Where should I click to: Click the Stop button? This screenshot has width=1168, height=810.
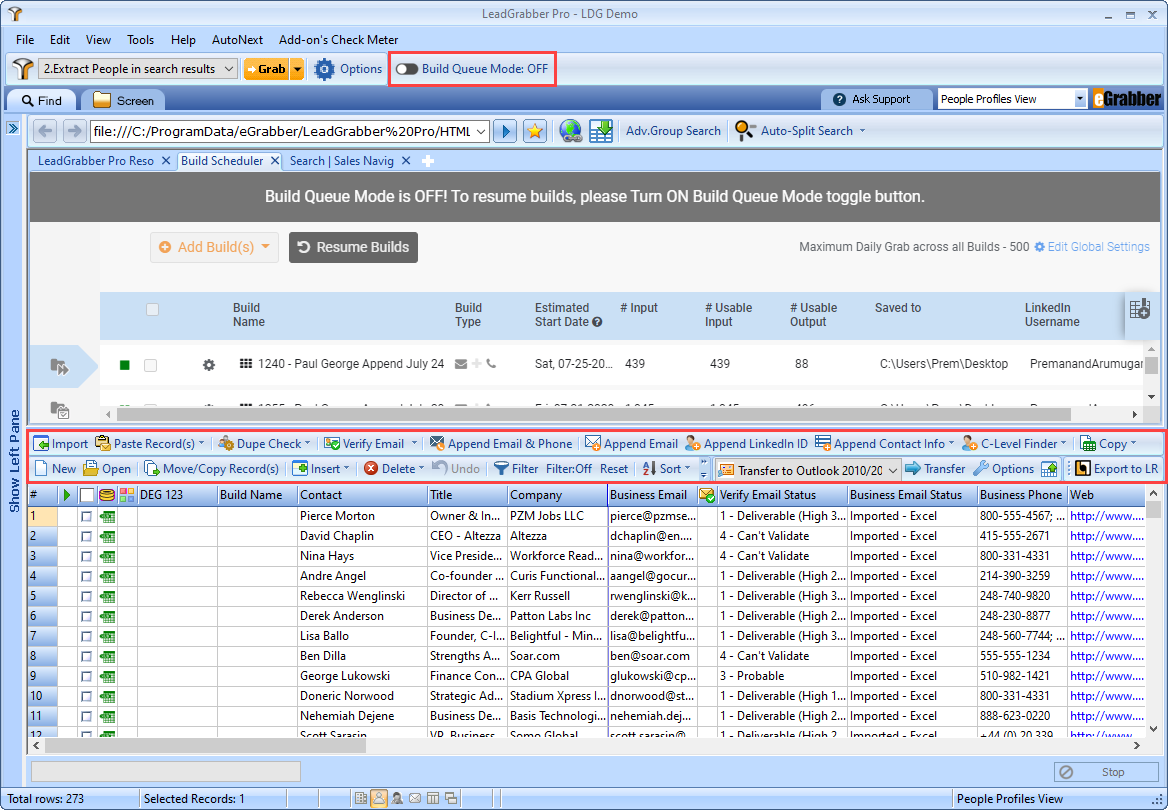pyautogui.click(x=1106, y=772)
